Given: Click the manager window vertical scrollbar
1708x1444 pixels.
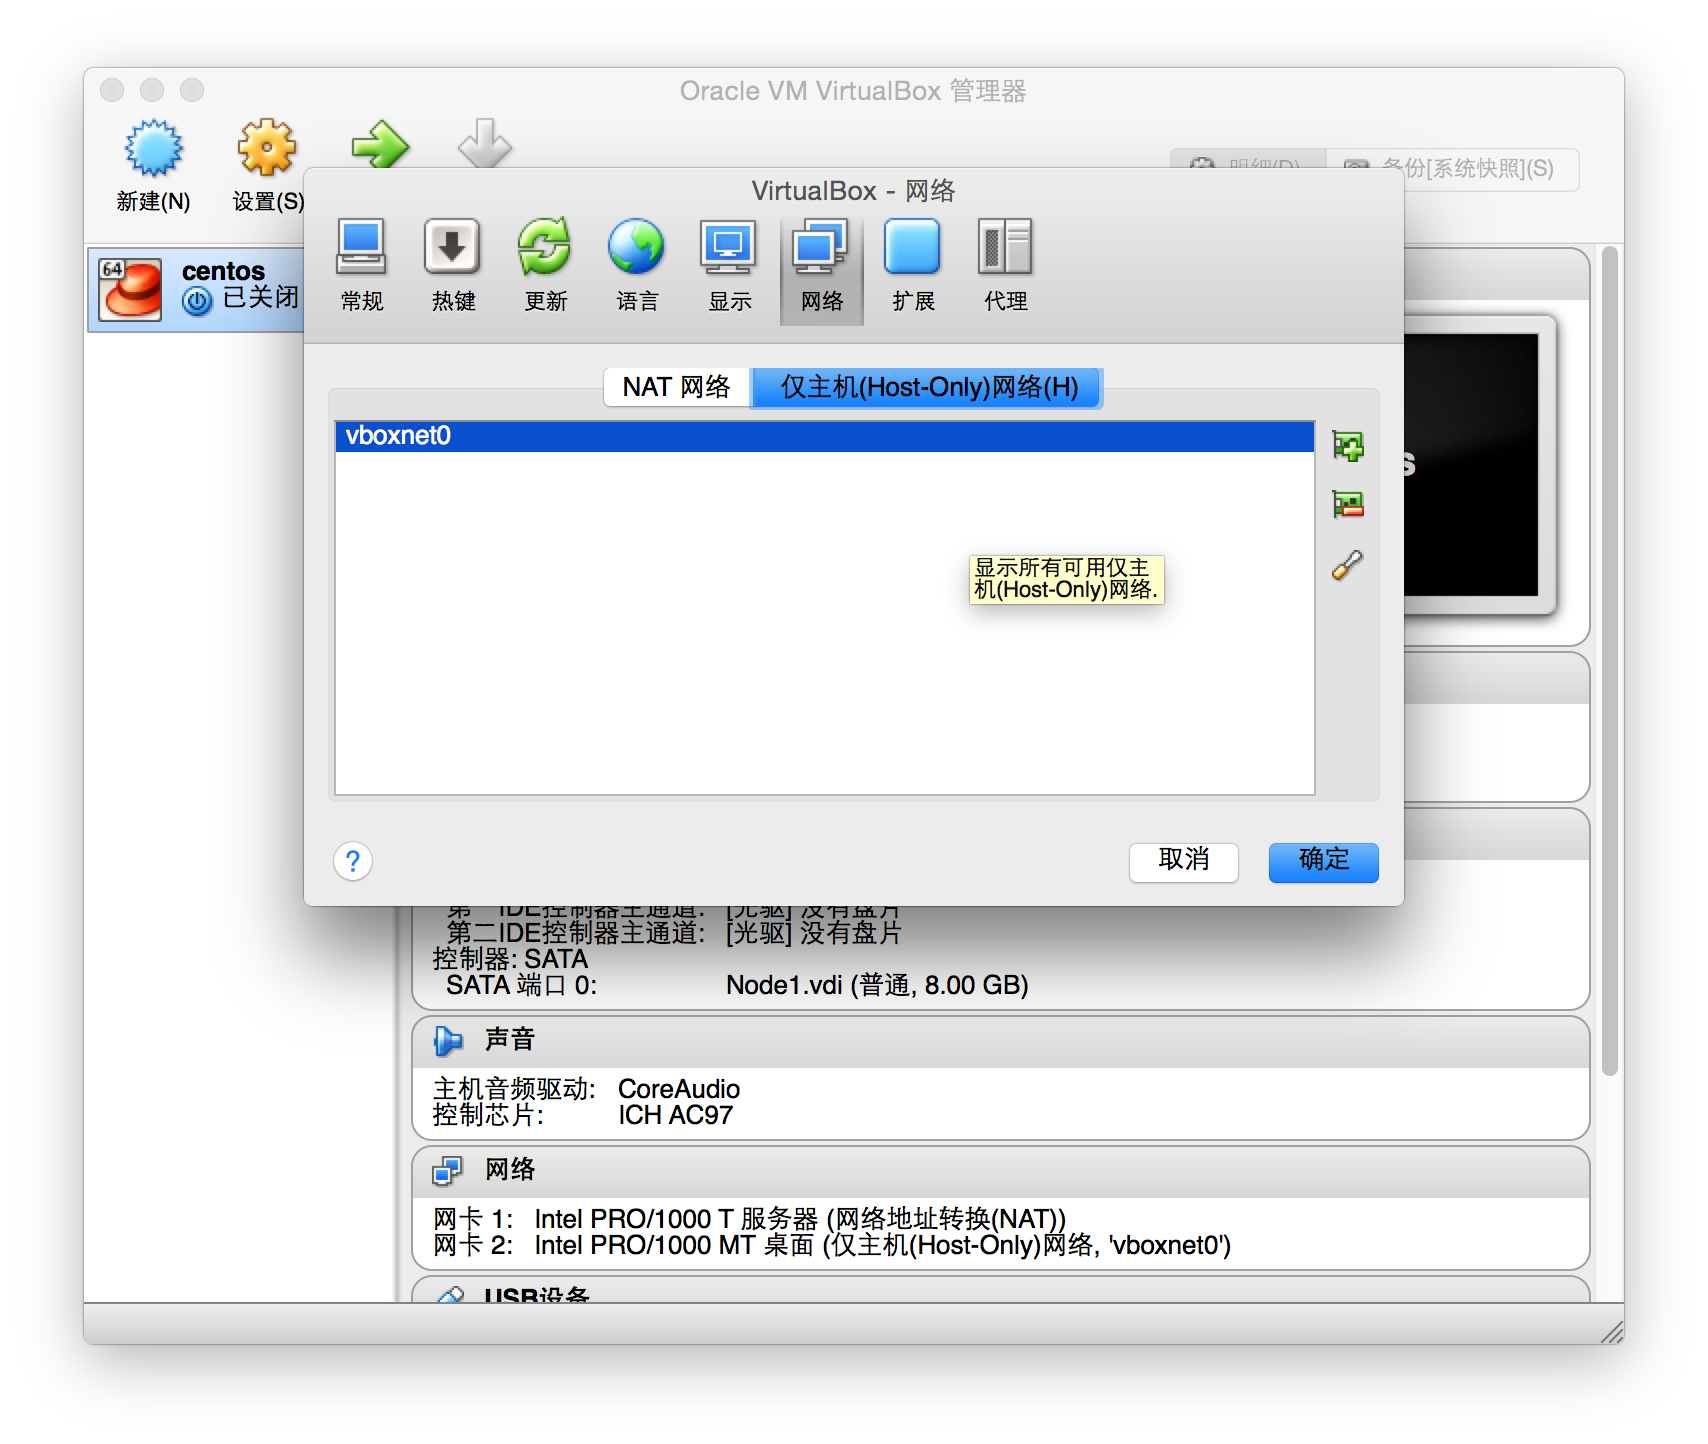Looking at the screenshot, I should pyautogui.click(x=1609, y=660).
